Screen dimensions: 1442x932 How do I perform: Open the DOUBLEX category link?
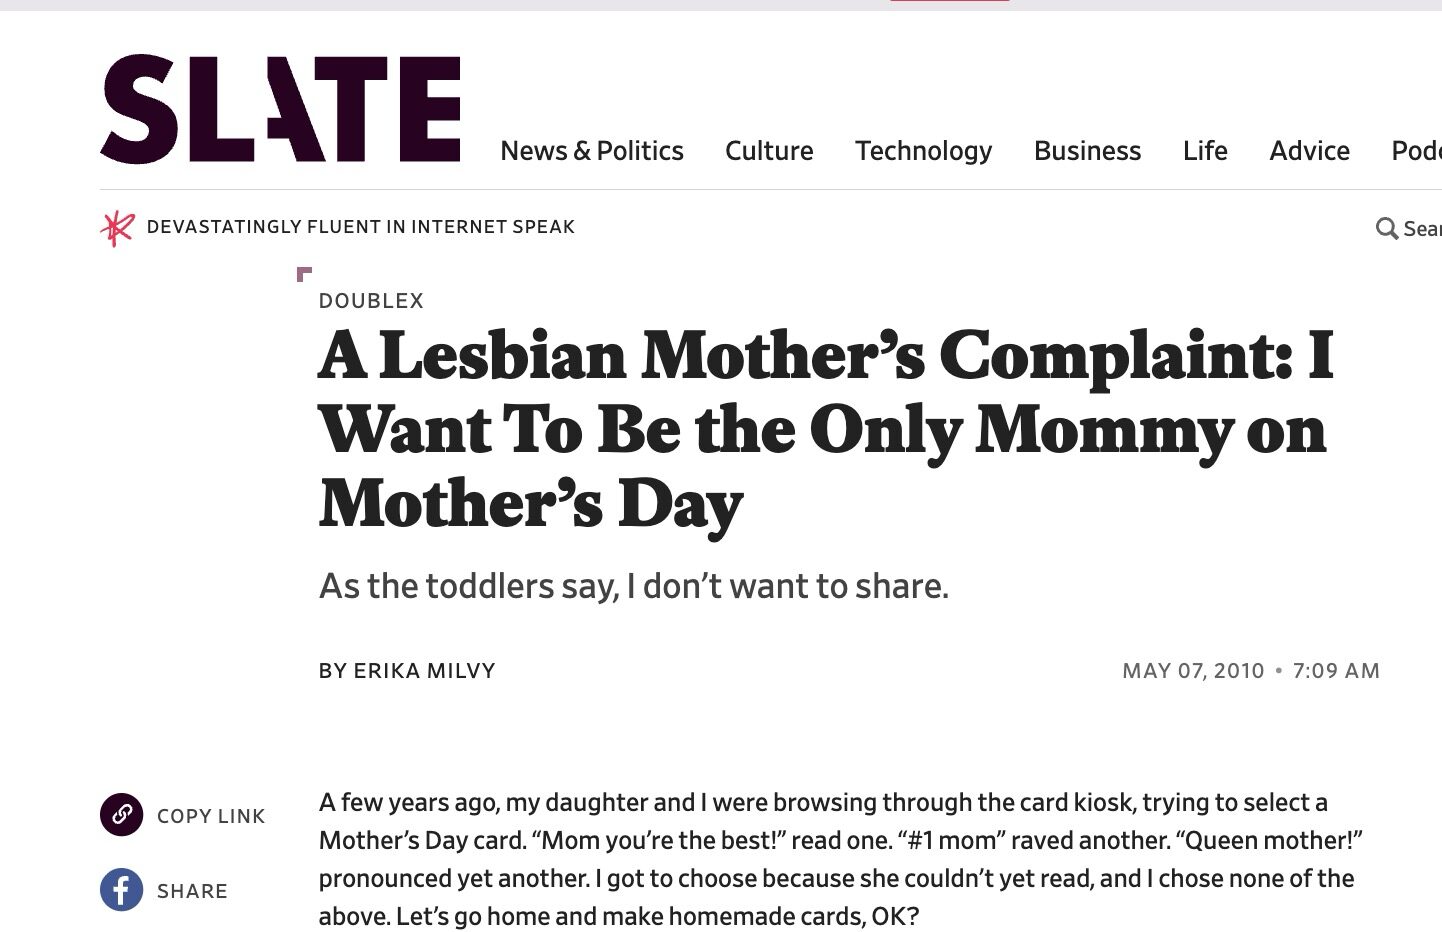[371, 301]
